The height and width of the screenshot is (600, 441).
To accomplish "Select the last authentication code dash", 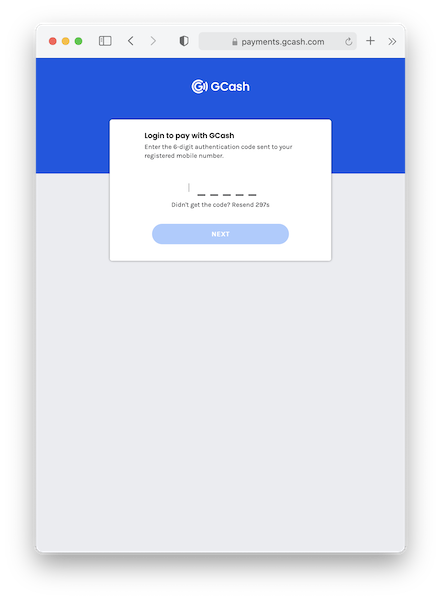I will (252, 195).
